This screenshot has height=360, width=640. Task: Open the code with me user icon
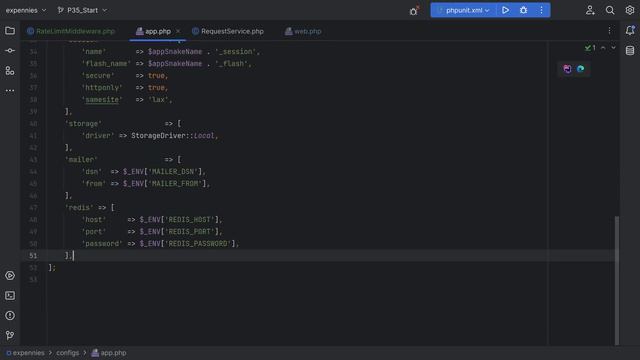pyautogui.click(x=590, y=10)
